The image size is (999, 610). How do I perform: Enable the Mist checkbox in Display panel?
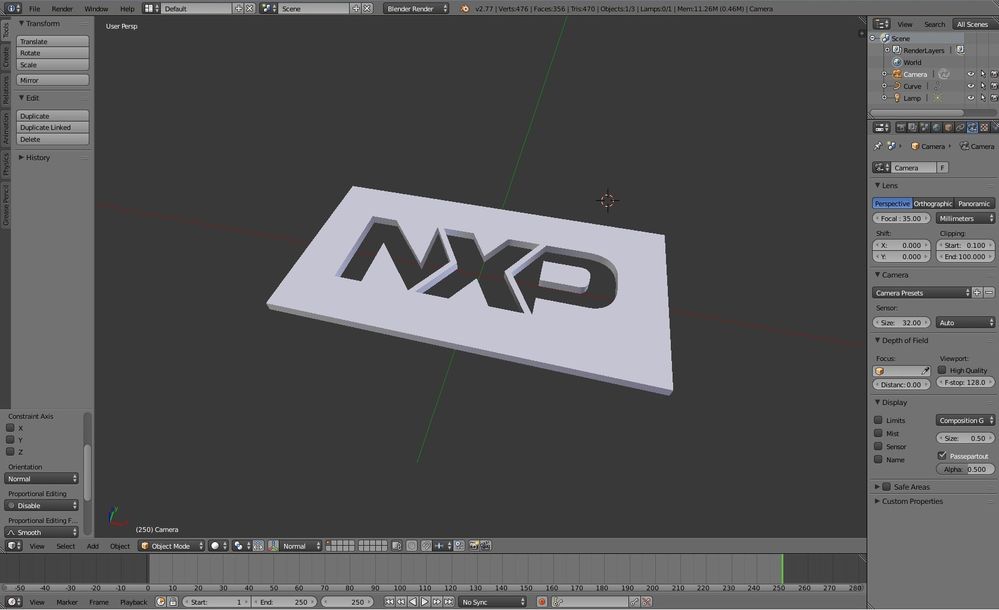point(879,433)
